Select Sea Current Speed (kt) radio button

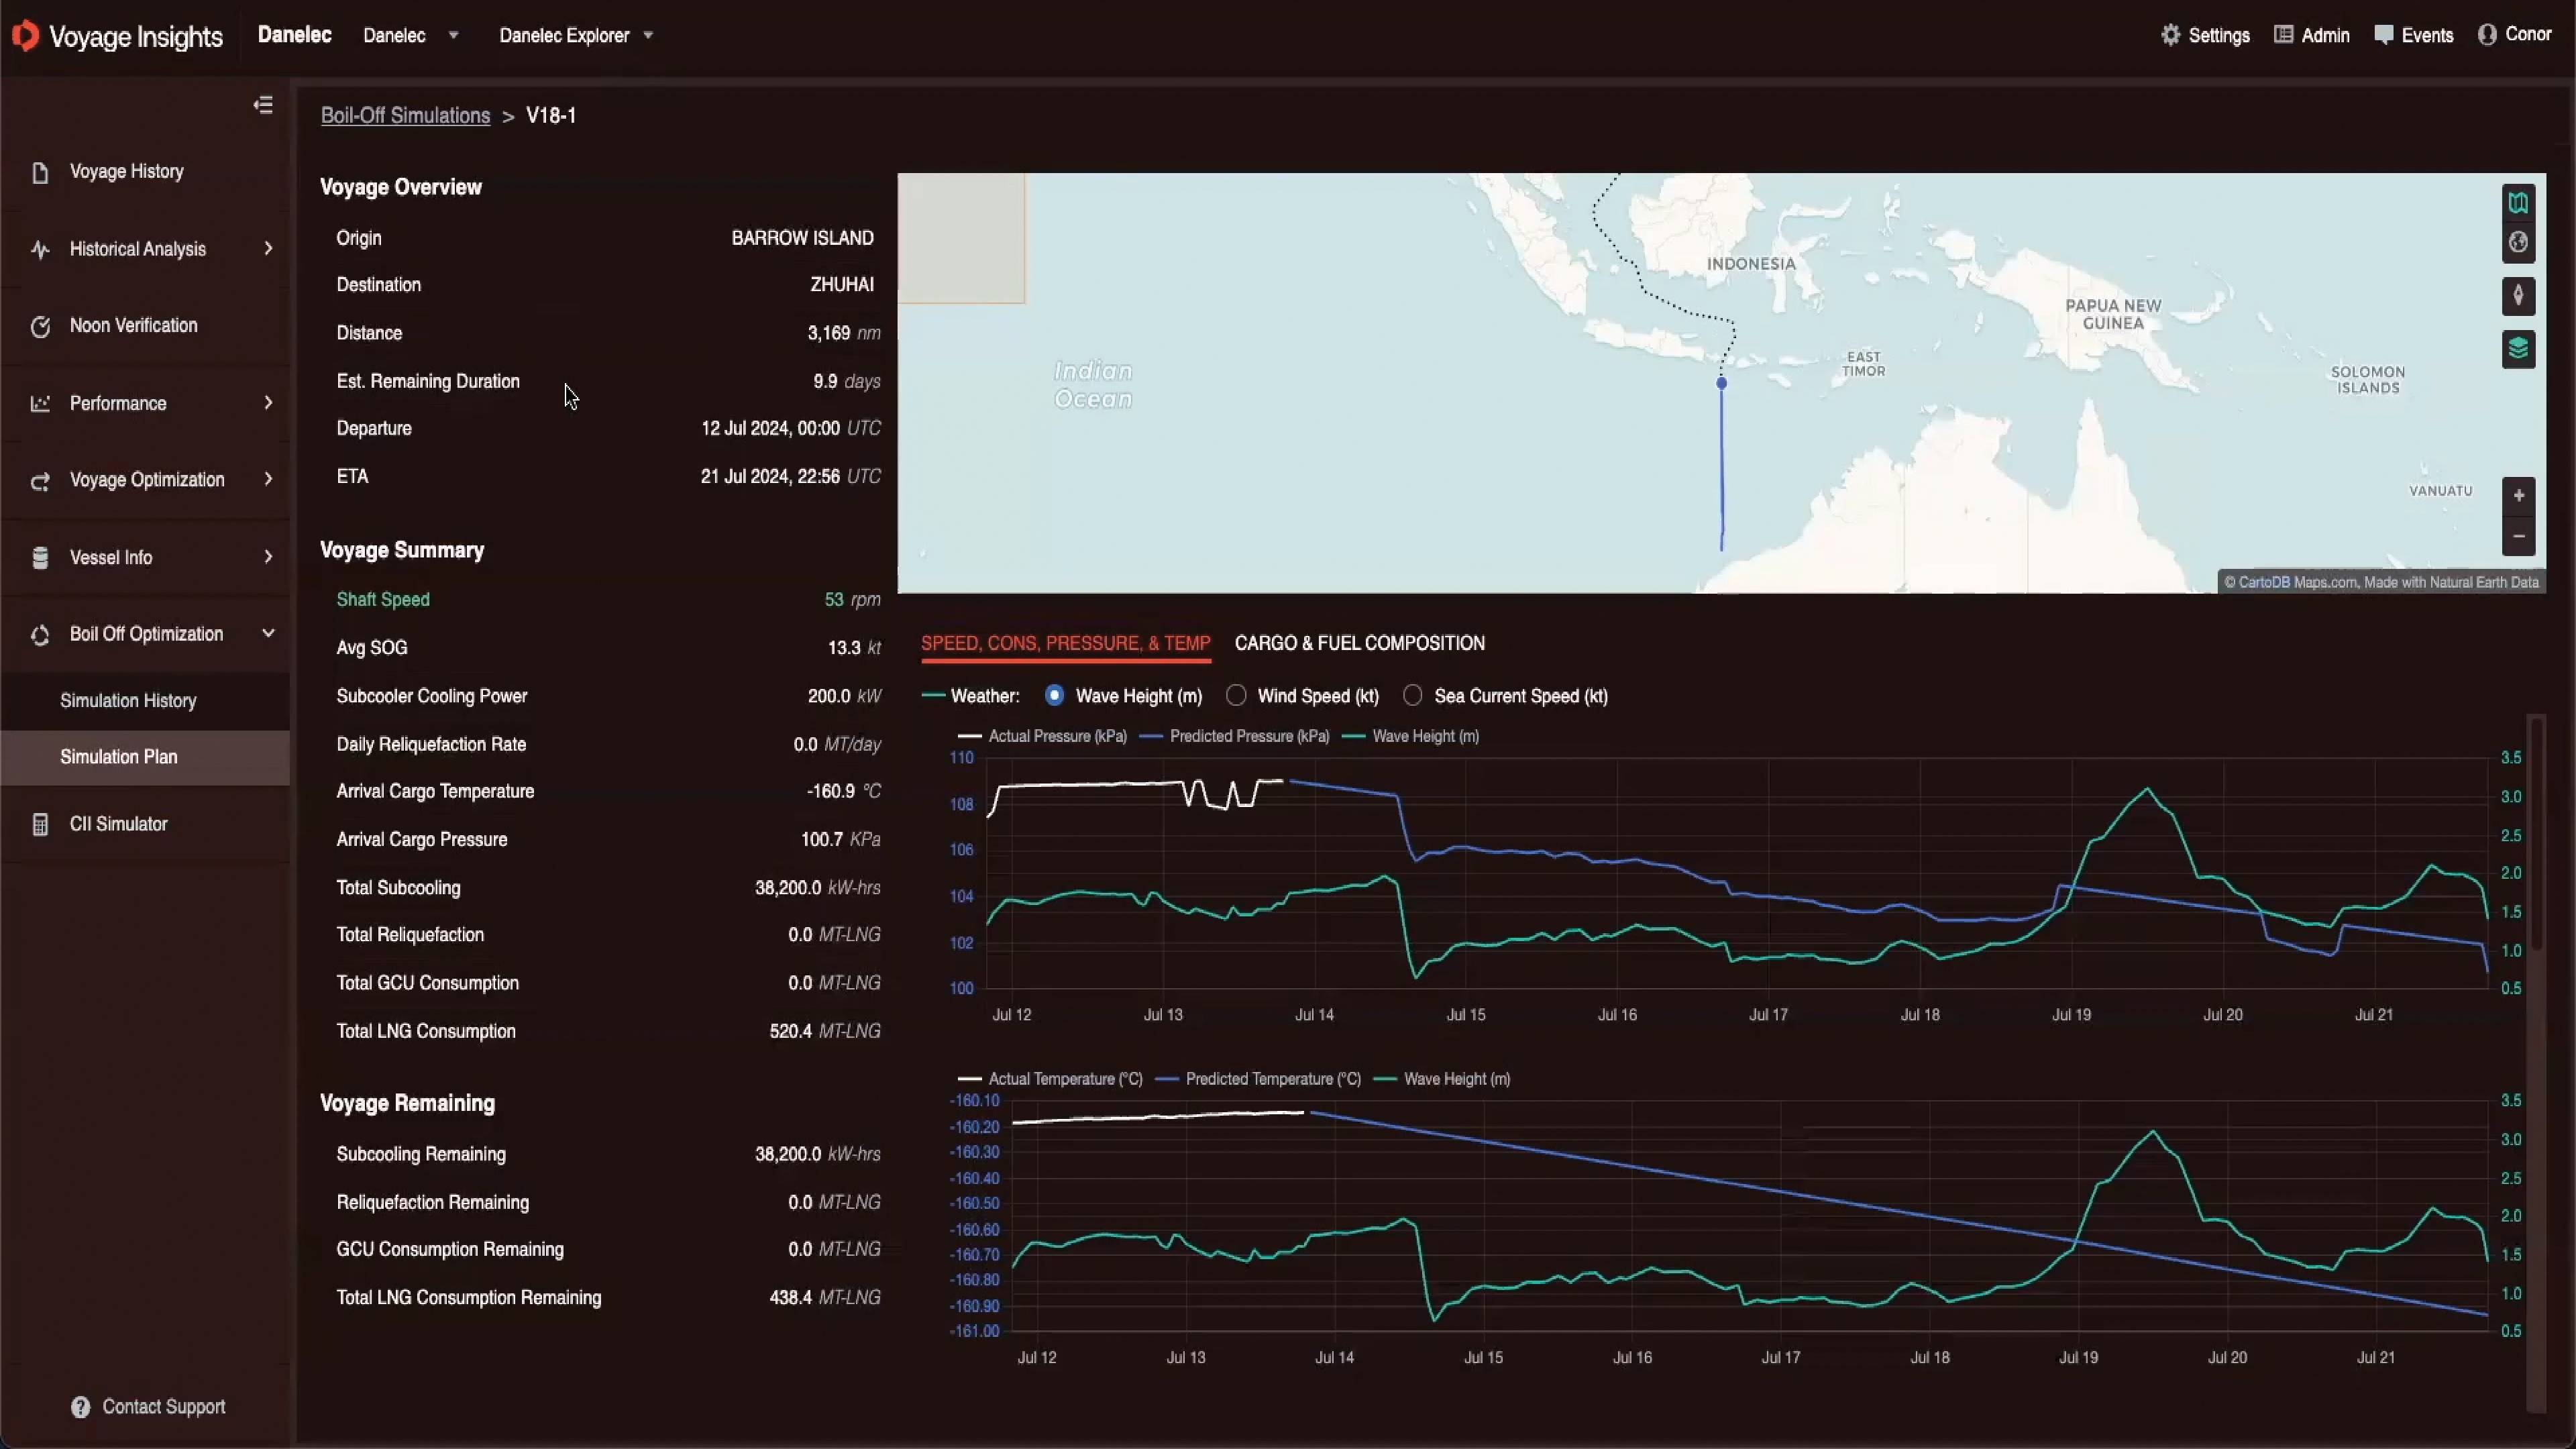pos(1412,695)
